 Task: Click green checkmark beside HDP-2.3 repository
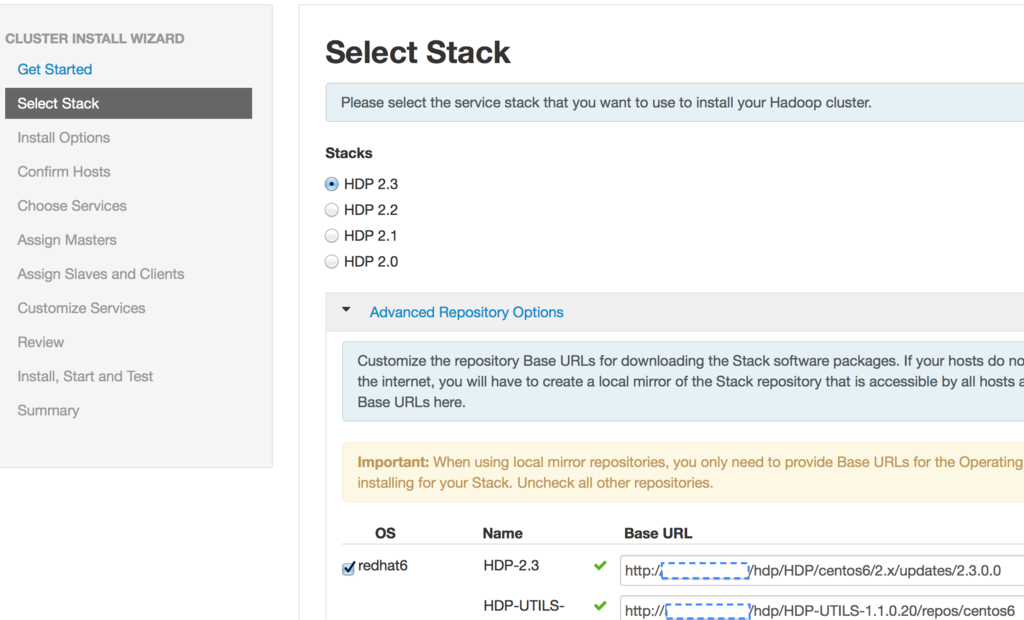click(600, 566)
